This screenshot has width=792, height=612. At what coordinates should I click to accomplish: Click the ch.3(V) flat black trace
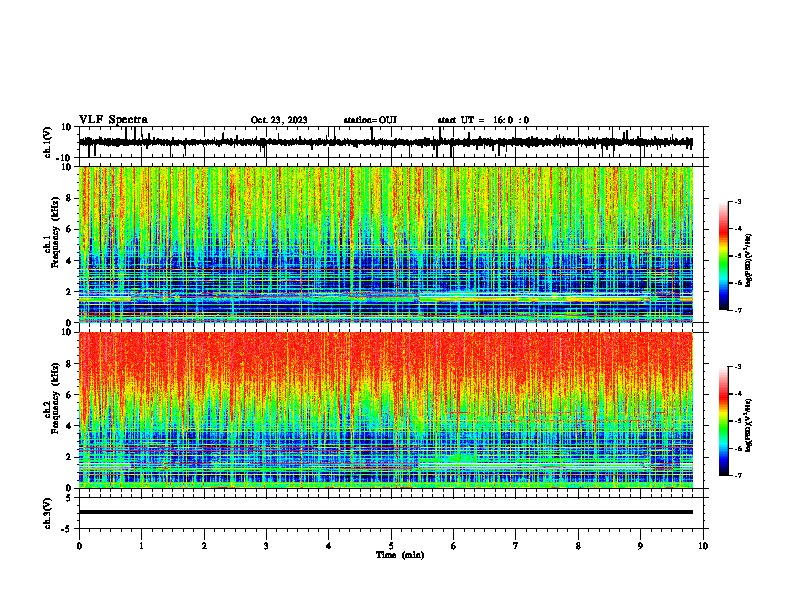[386, 512]
